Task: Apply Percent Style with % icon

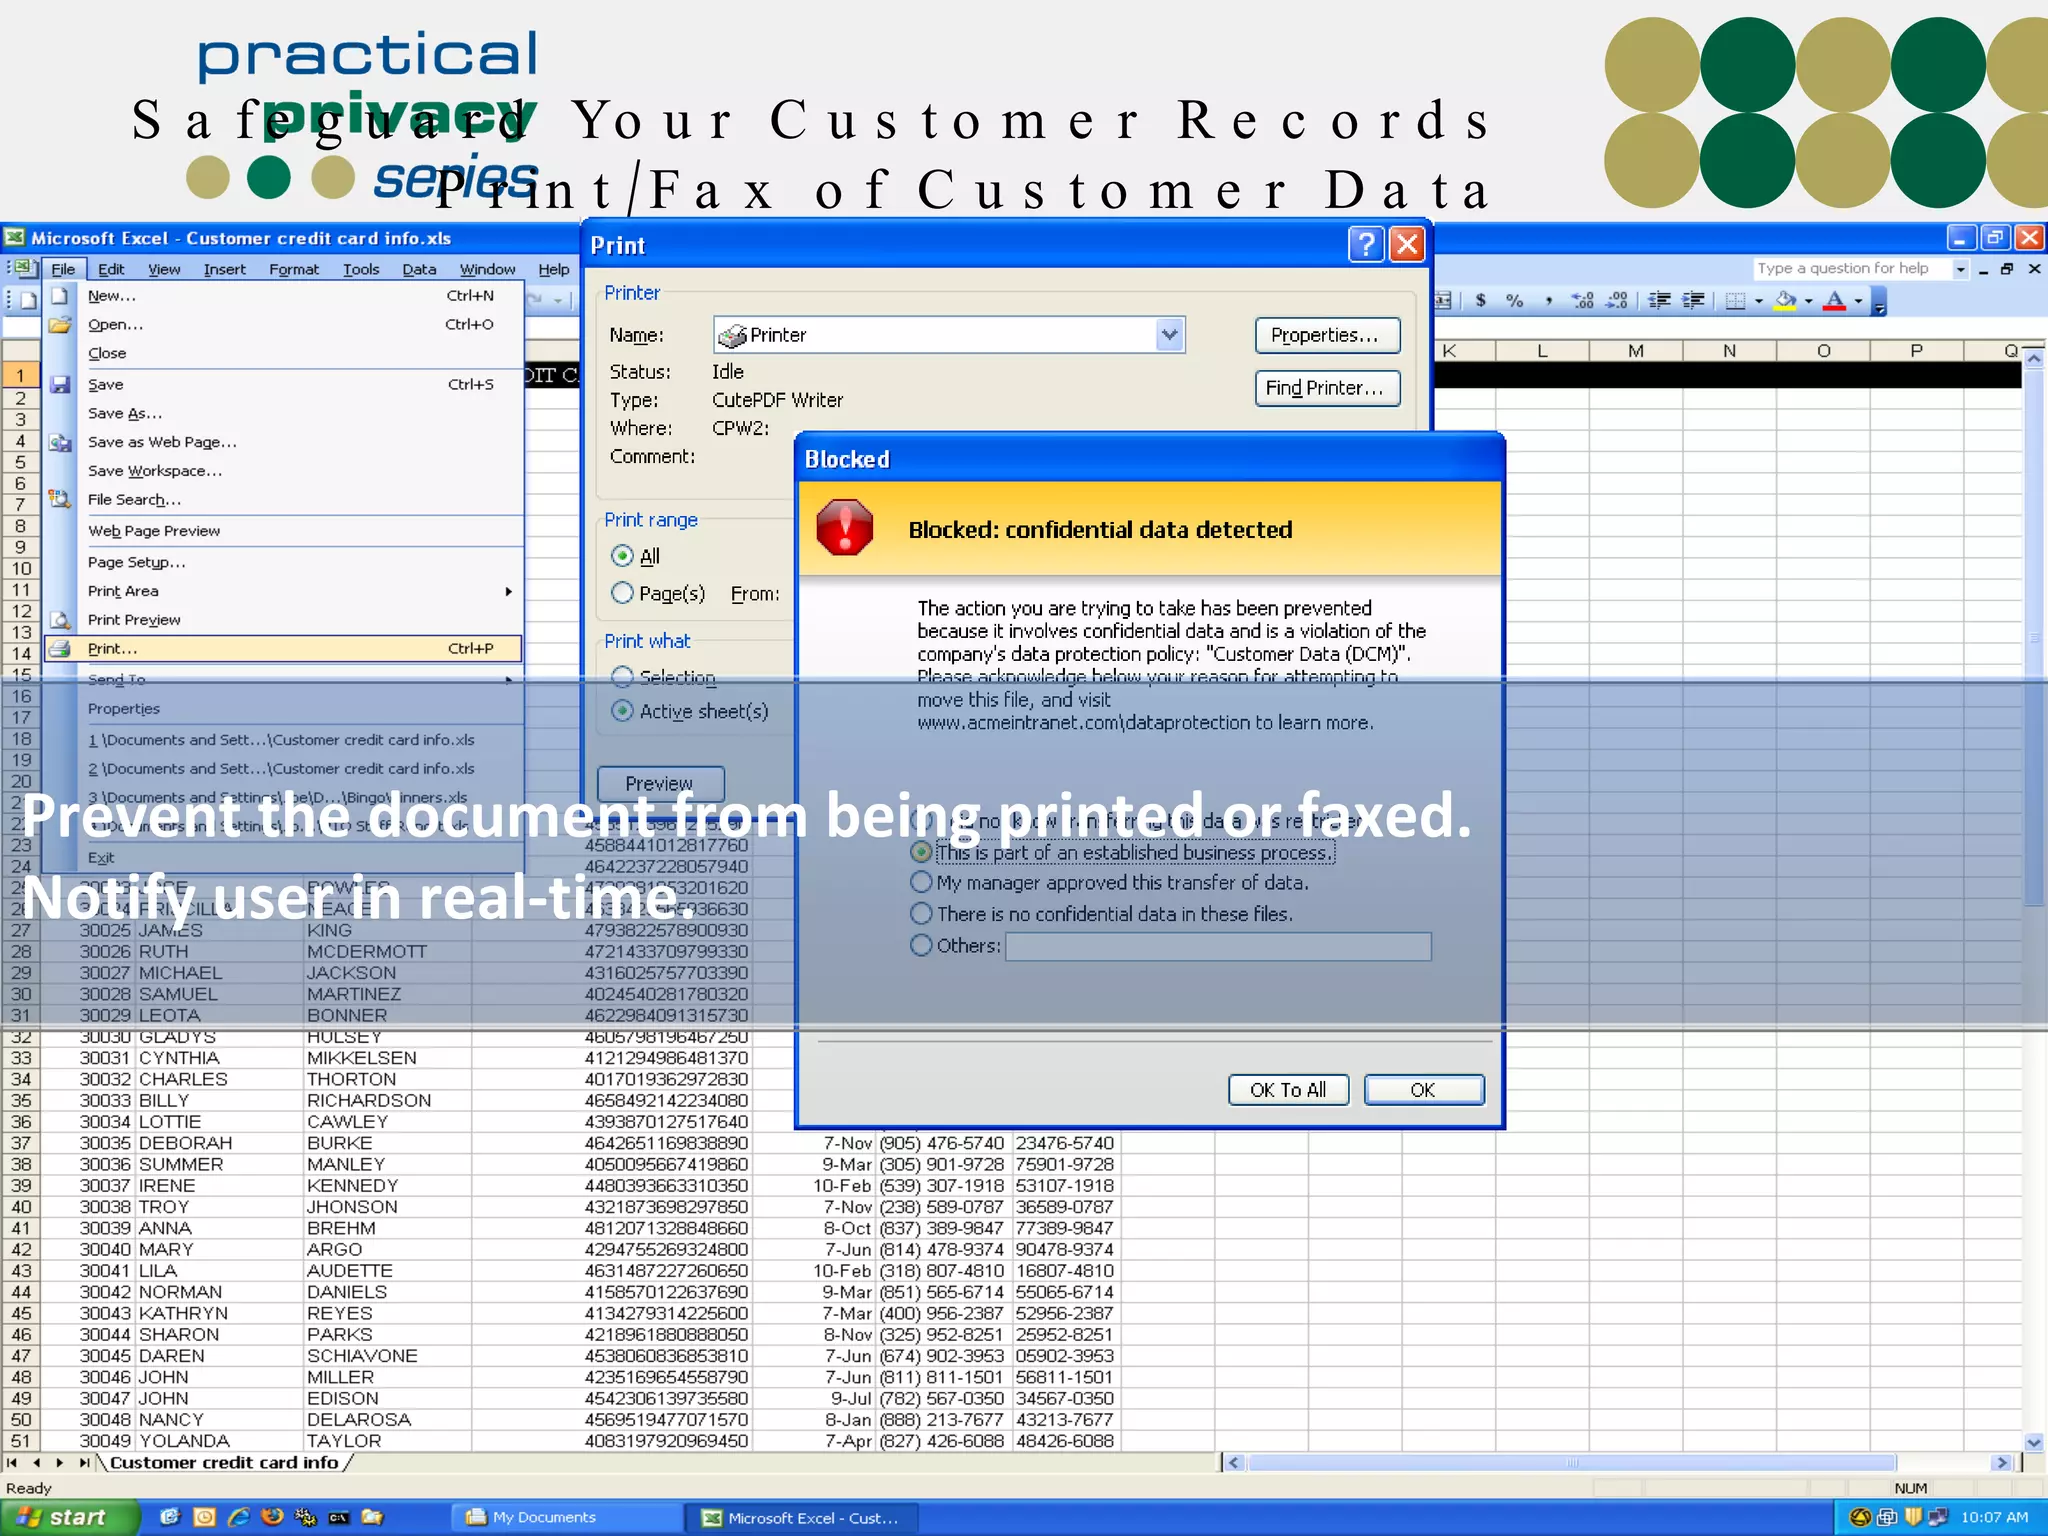Action: click(1514, 300)
